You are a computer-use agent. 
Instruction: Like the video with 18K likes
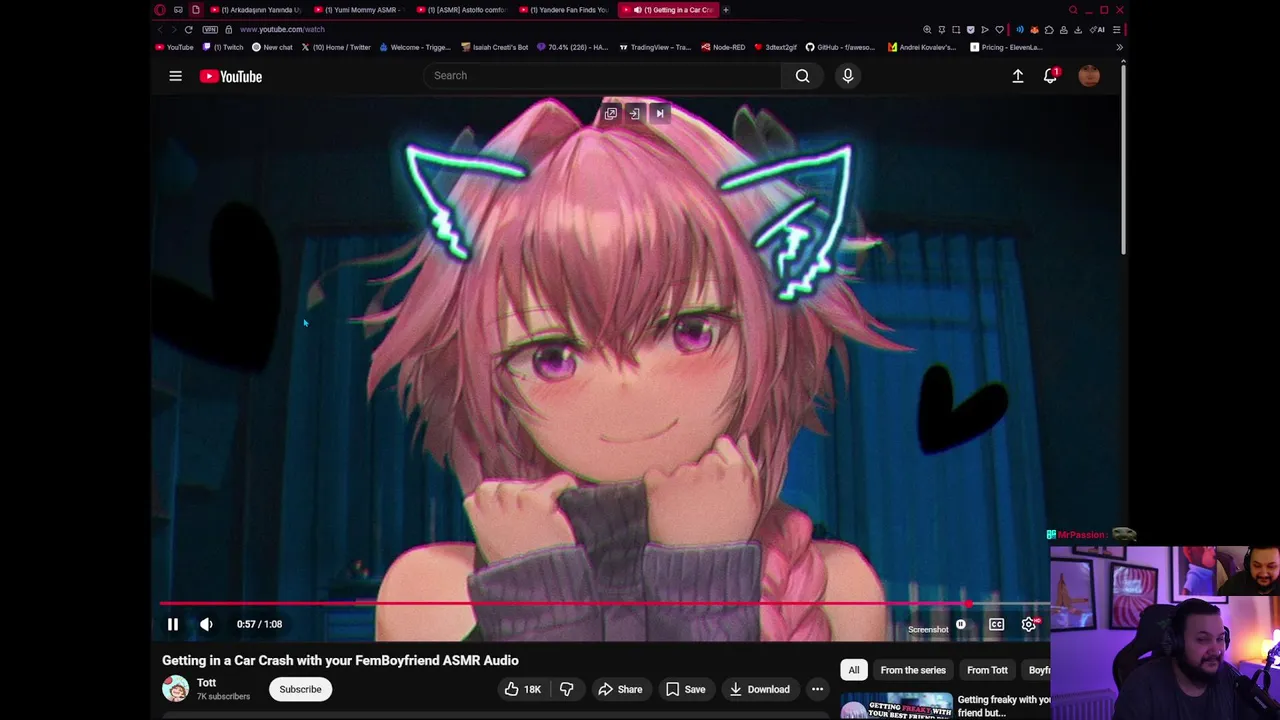(x=522, y=689)
